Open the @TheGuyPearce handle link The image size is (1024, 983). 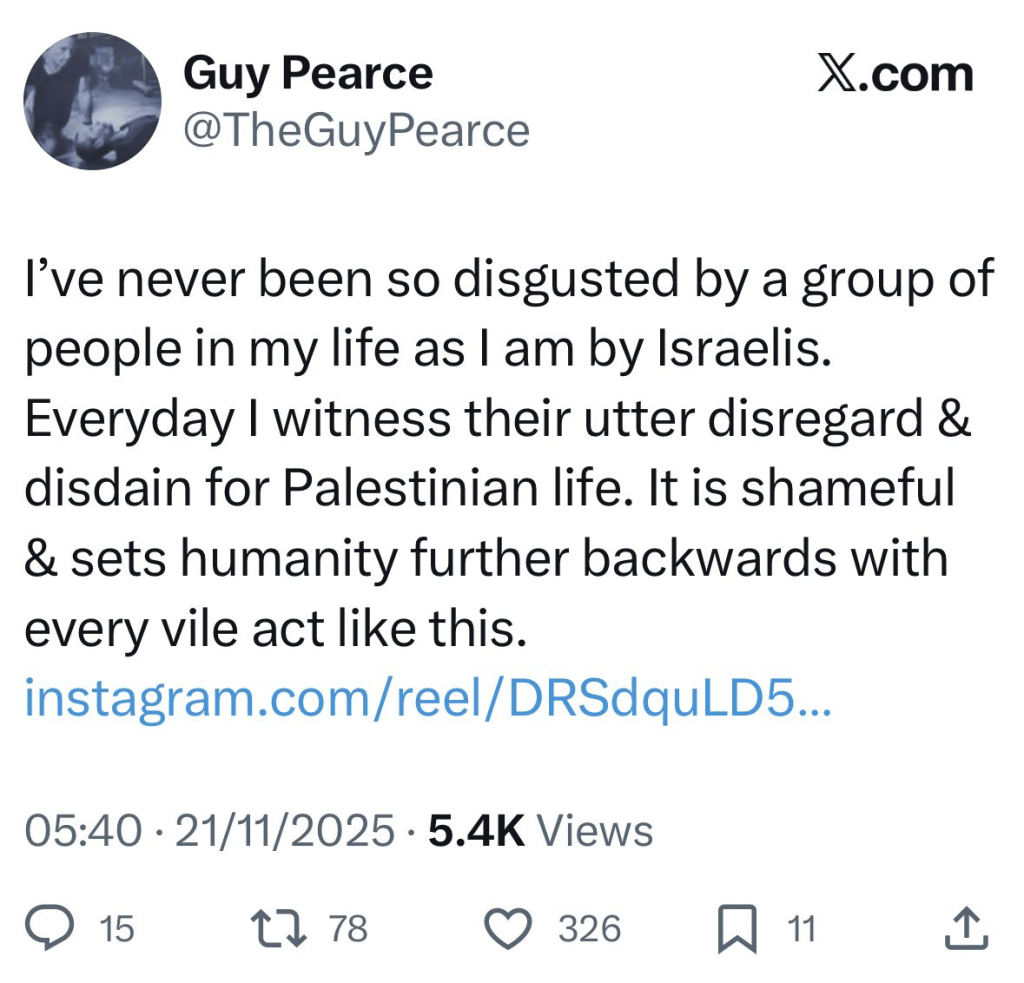[356, 130]
